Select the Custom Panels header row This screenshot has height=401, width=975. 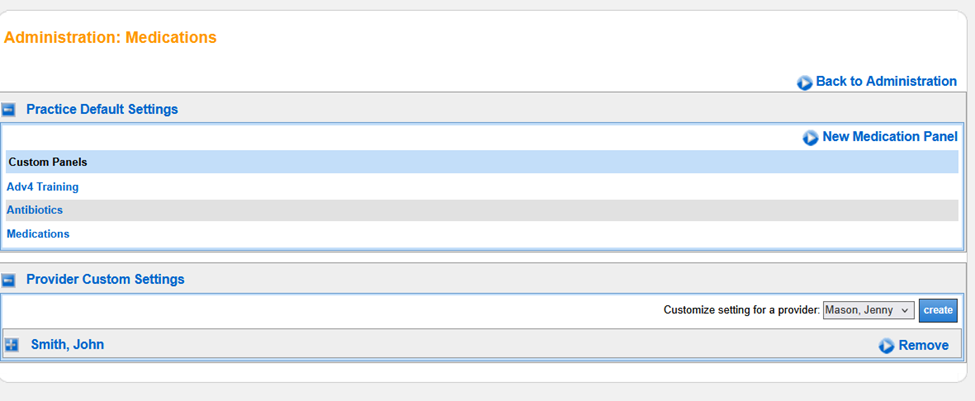click(48, 162)
